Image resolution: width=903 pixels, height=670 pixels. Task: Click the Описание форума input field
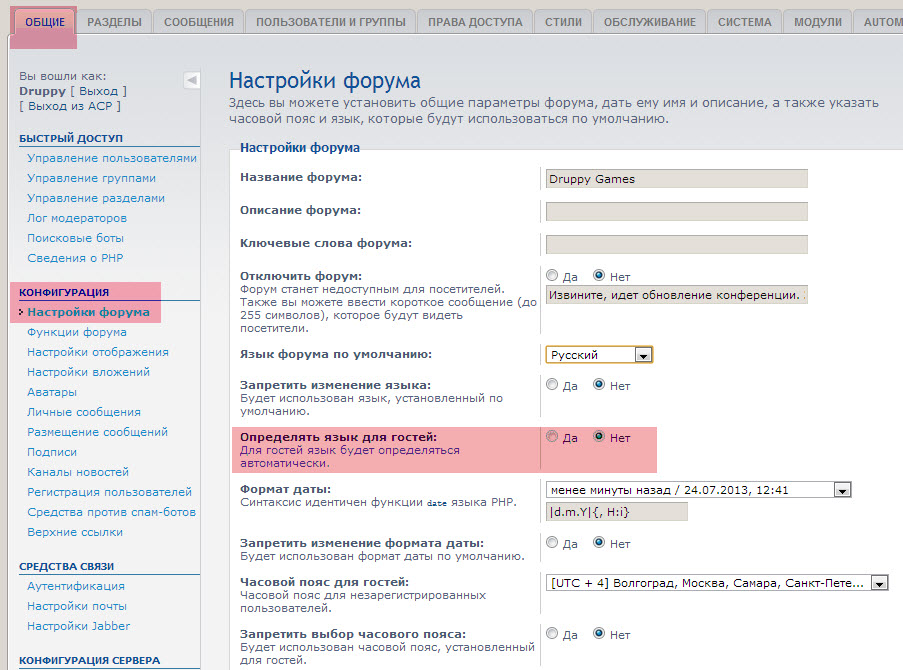[x=676, y=211]
